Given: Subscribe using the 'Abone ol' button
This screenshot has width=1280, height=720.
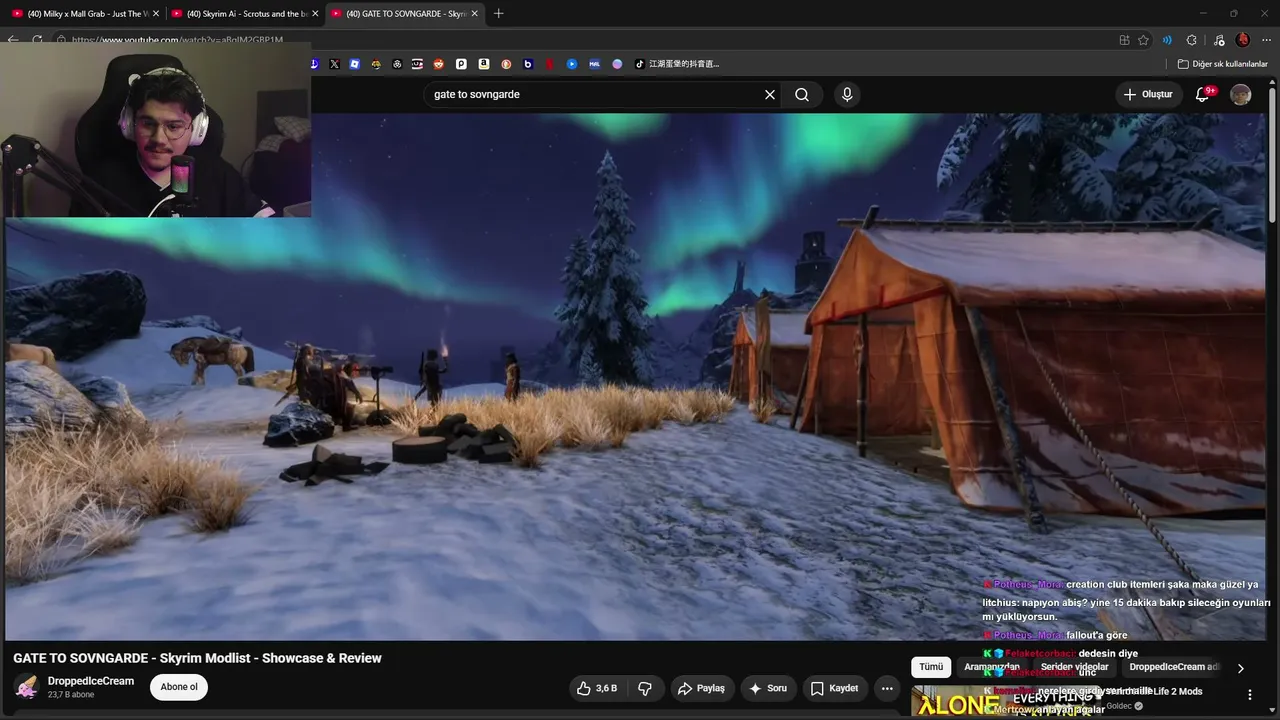Looking at the screenshot, I should pyautogui.click(x=179, y=687).
